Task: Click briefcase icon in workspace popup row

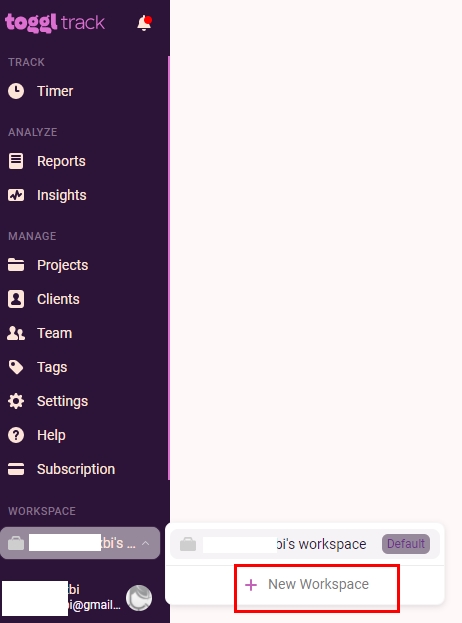Action: coord(188,544)
